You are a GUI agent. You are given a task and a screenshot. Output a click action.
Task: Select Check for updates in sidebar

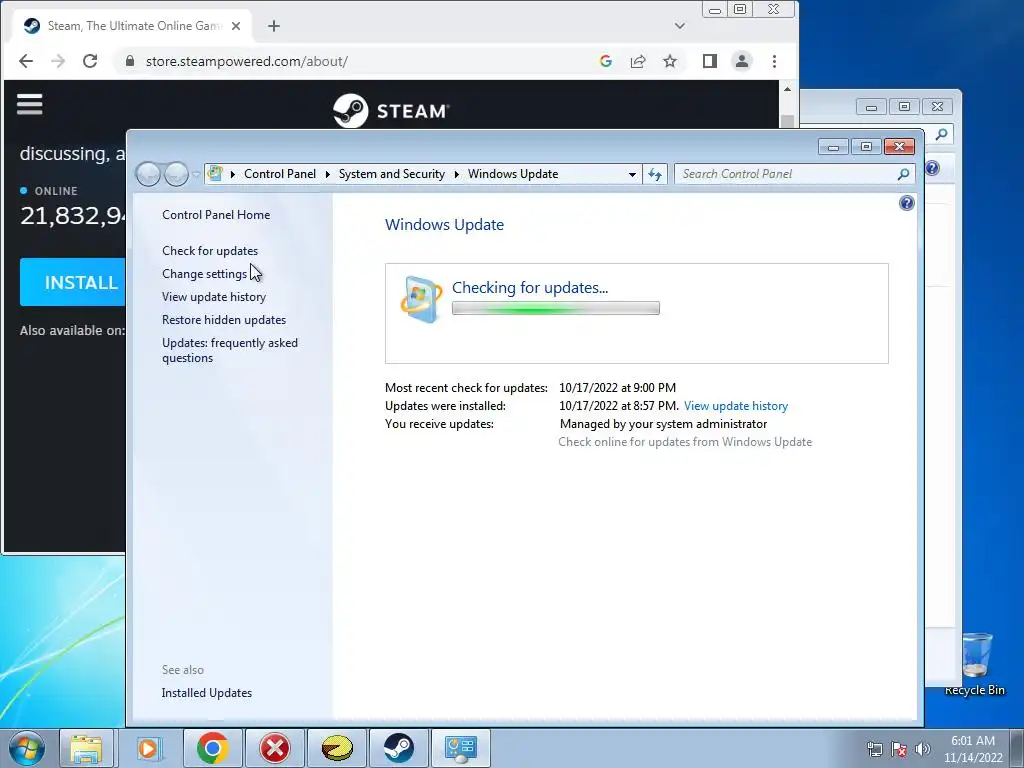210,251
